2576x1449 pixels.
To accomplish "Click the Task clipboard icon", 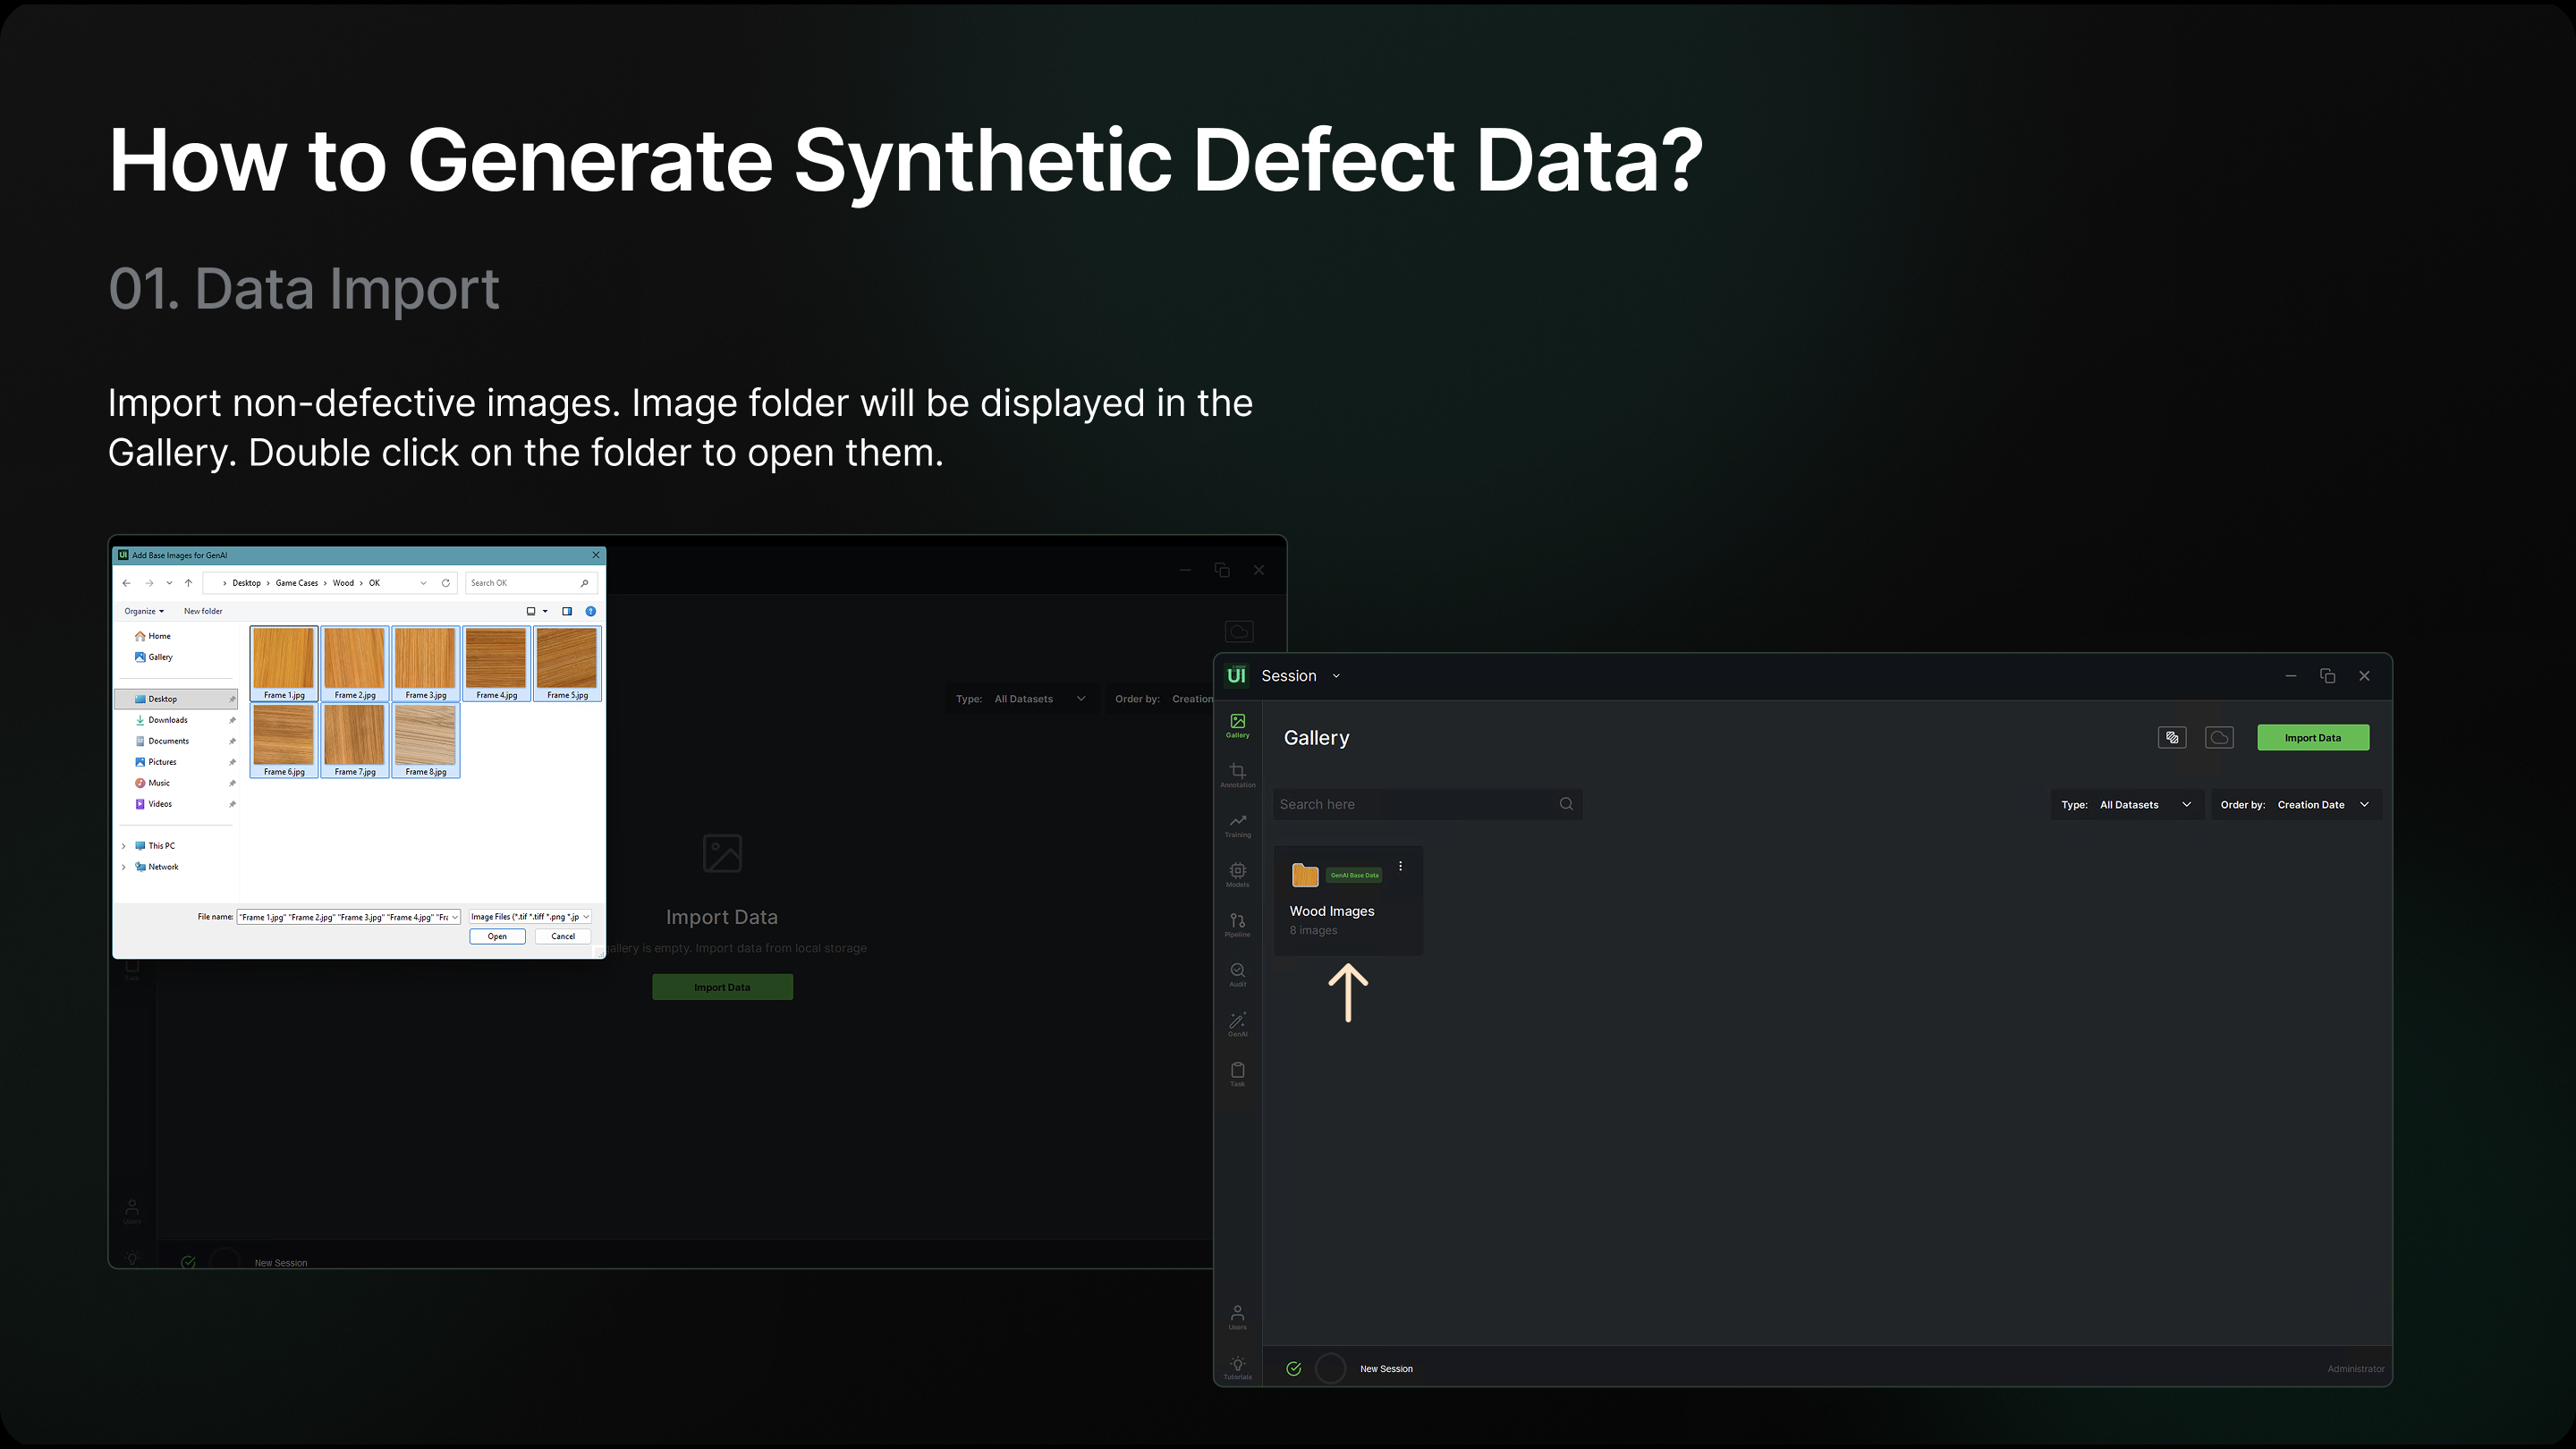I will coord(1237,1073).
